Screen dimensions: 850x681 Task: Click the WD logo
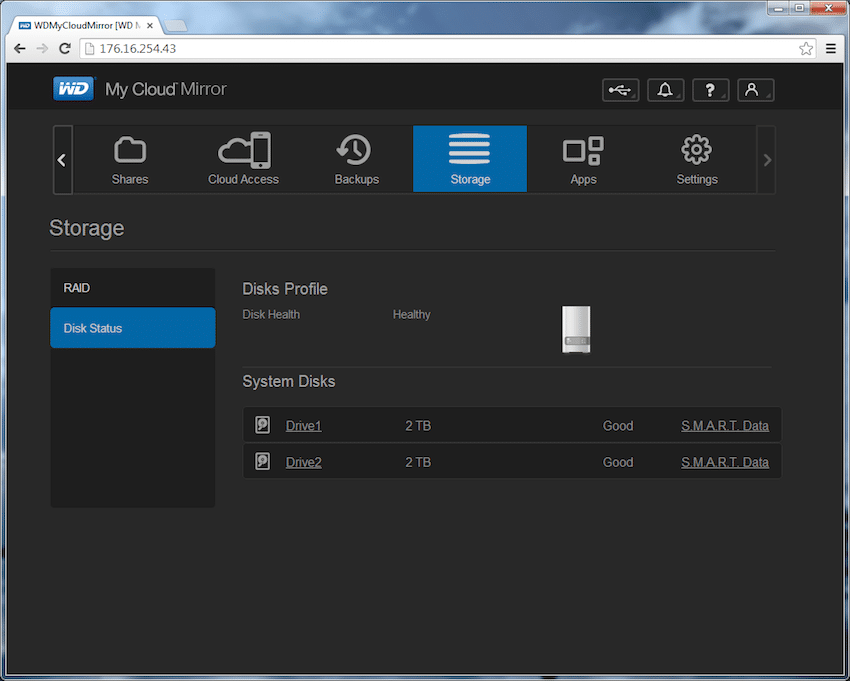tap(74, 88)
